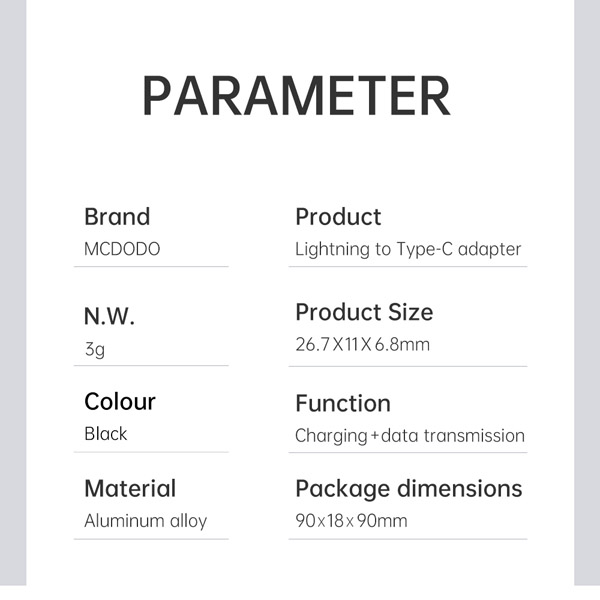Click the 90x18x90mm package value
The width and height of the screenshot is (600, 600).
(351, 521)
